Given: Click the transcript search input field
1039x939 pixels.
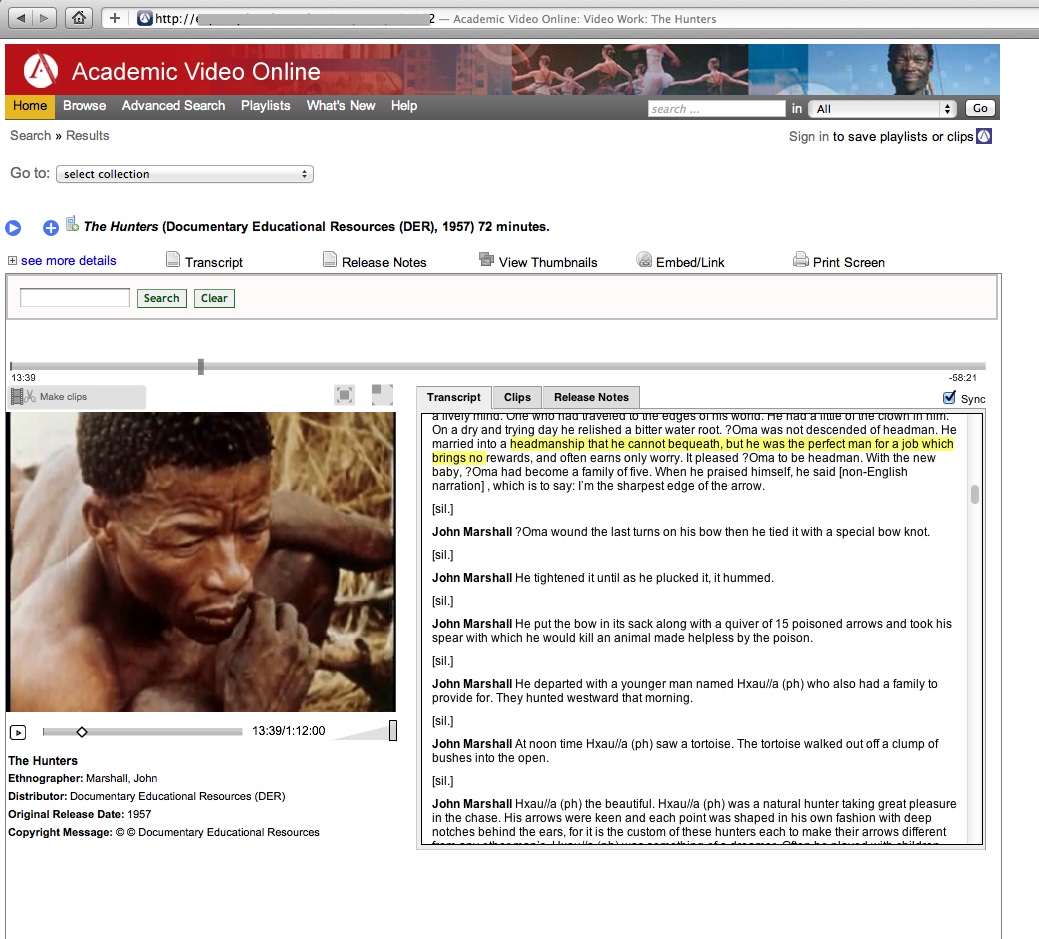Looking at the screenshot, I should [x=75, y=298].
